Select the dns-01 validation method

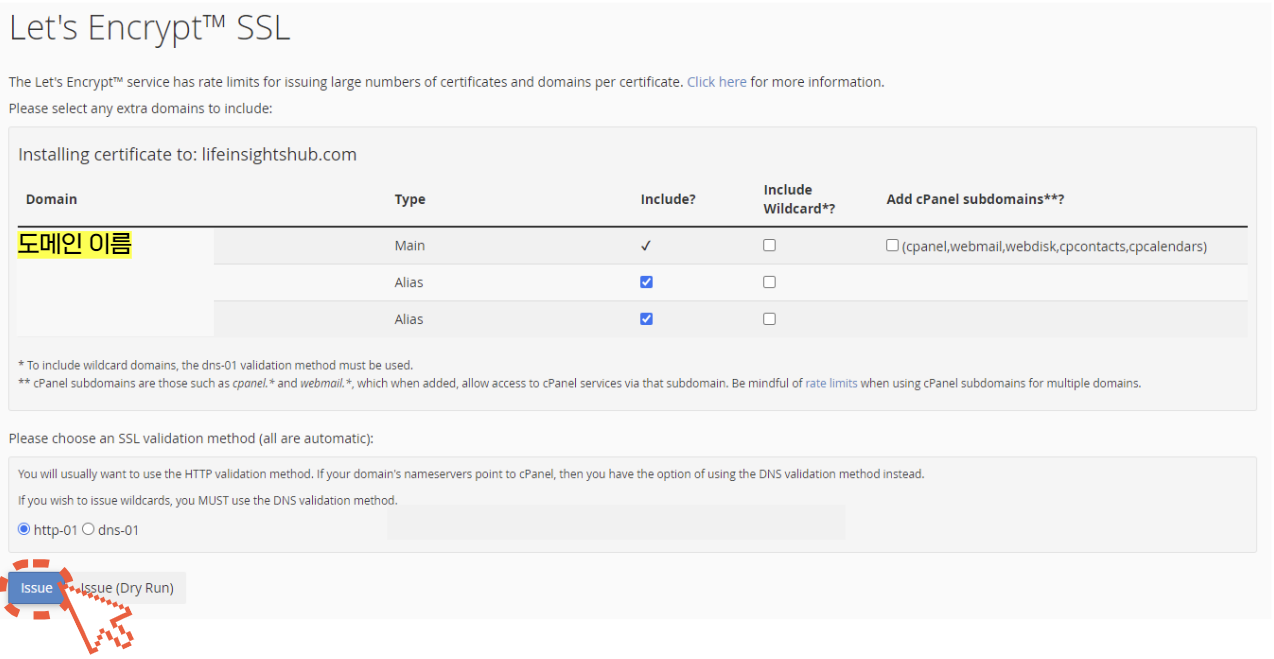pos(88,529)
